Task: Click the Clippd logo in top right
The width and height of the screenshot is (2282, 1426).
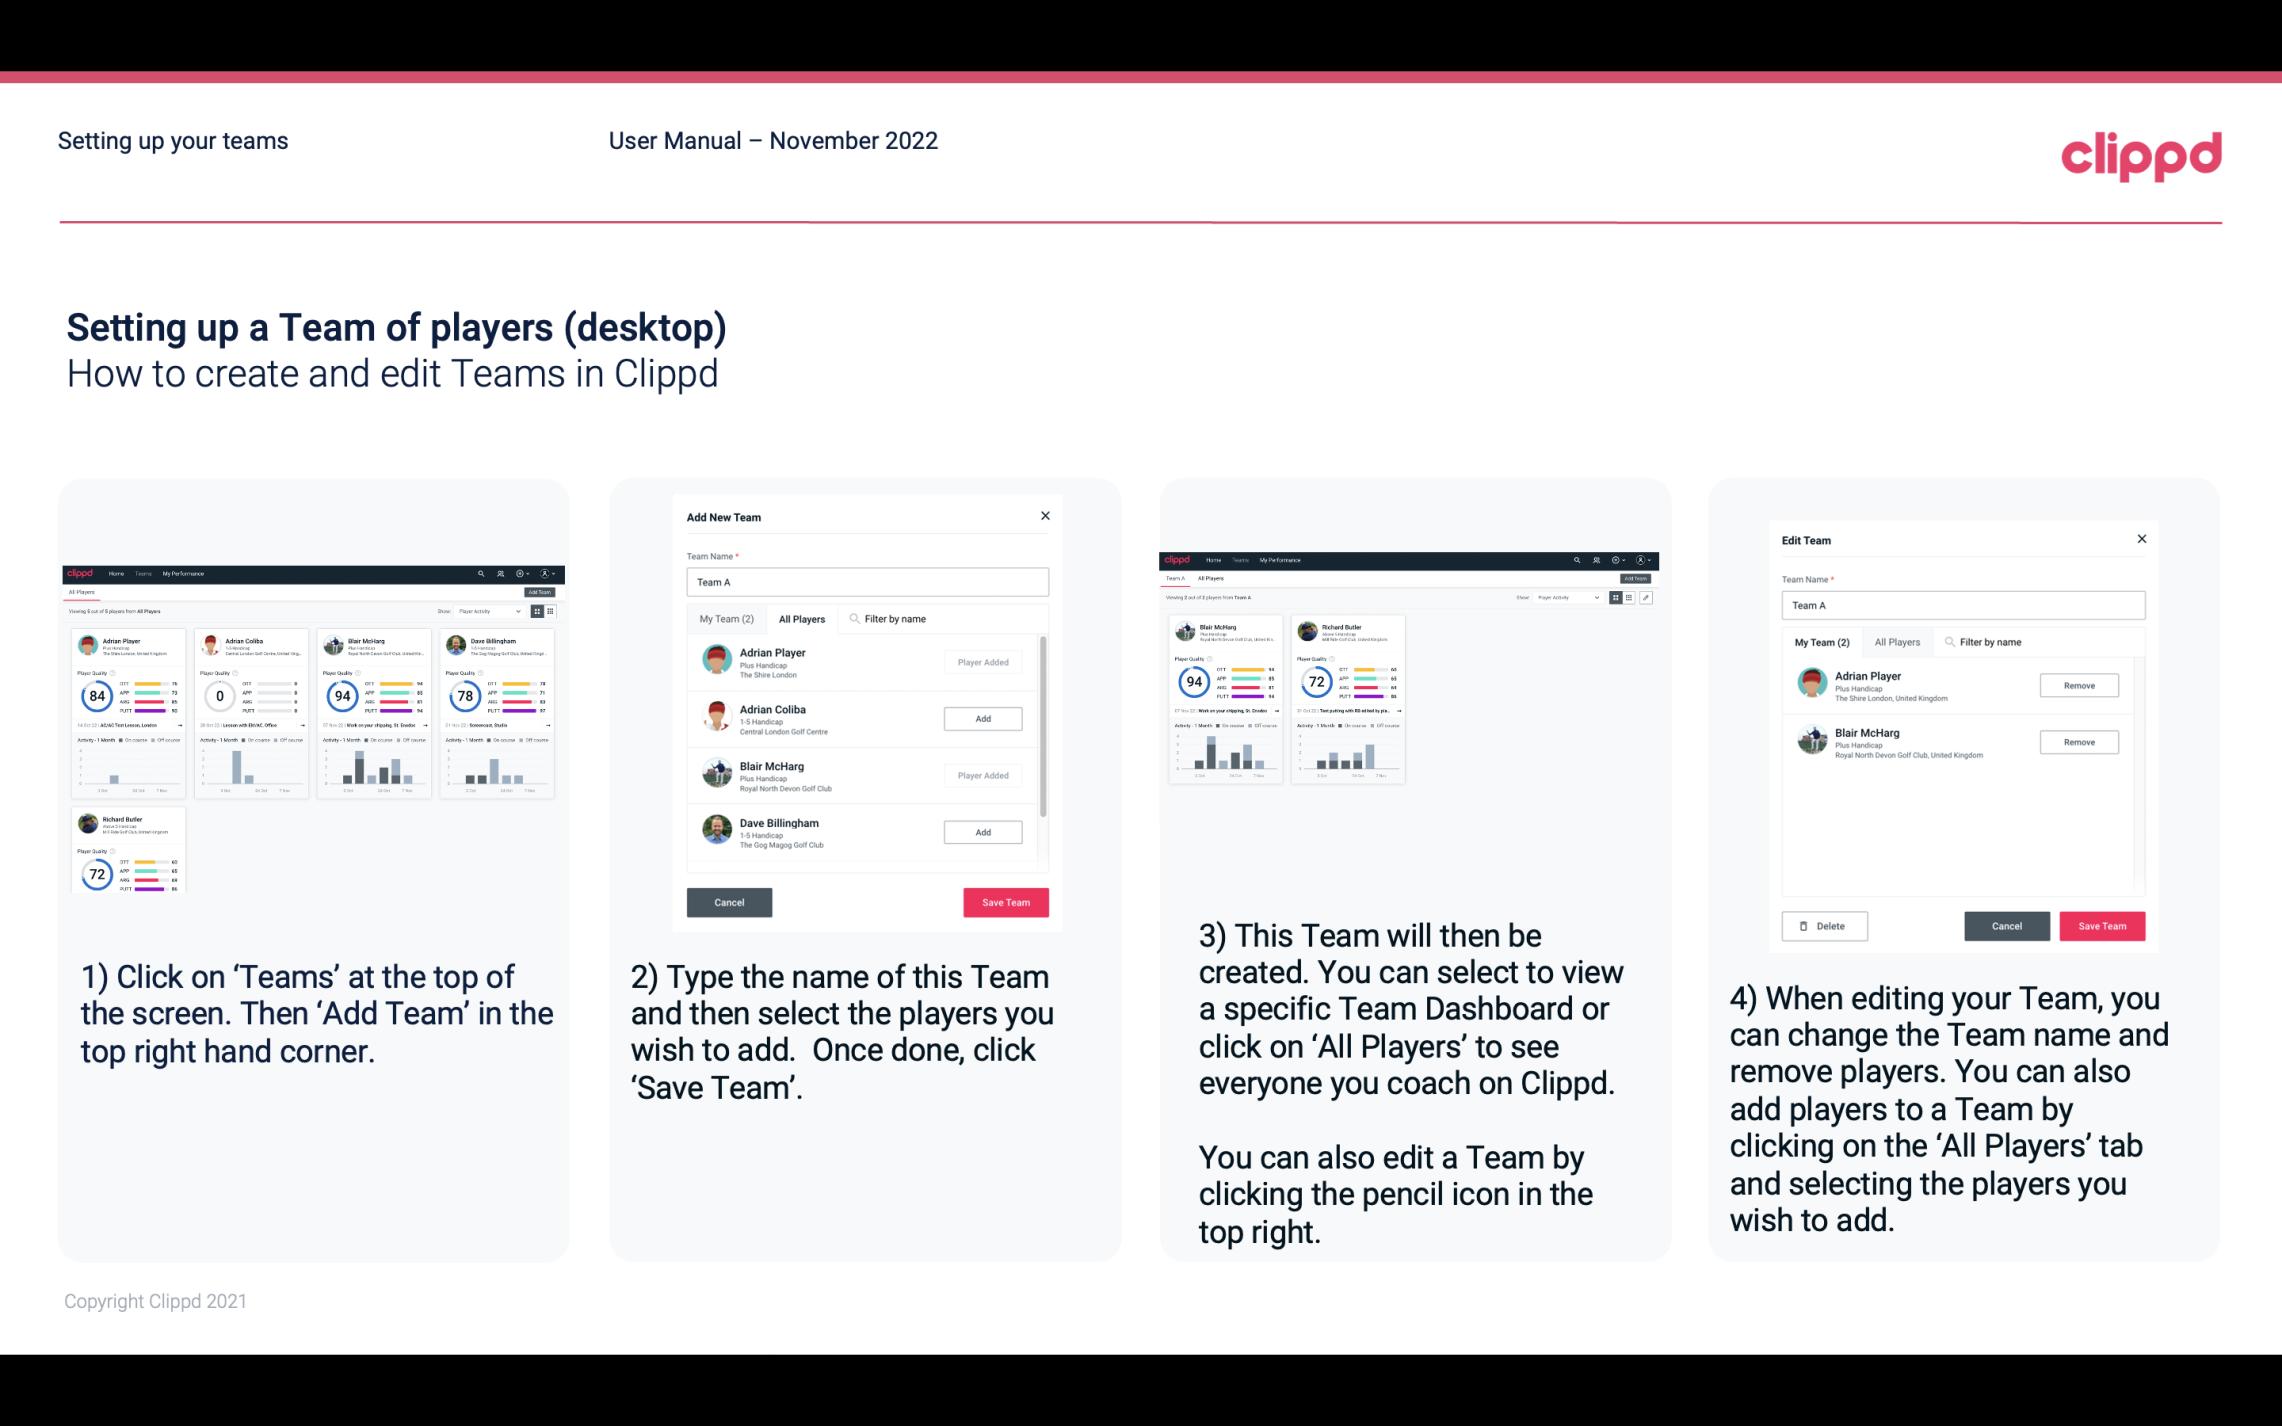Action: click(x=2142, y=154)
